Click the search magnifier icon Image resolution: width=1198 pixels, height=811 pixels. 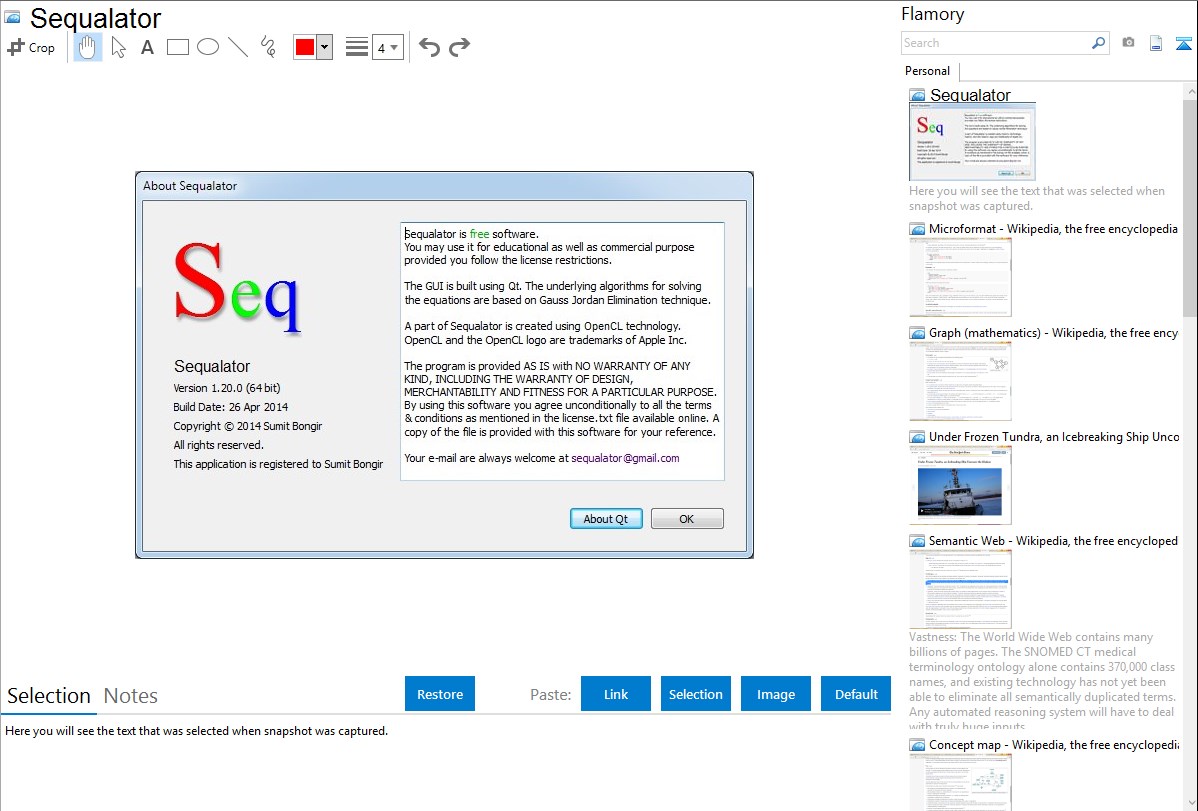pos(1098,43)
